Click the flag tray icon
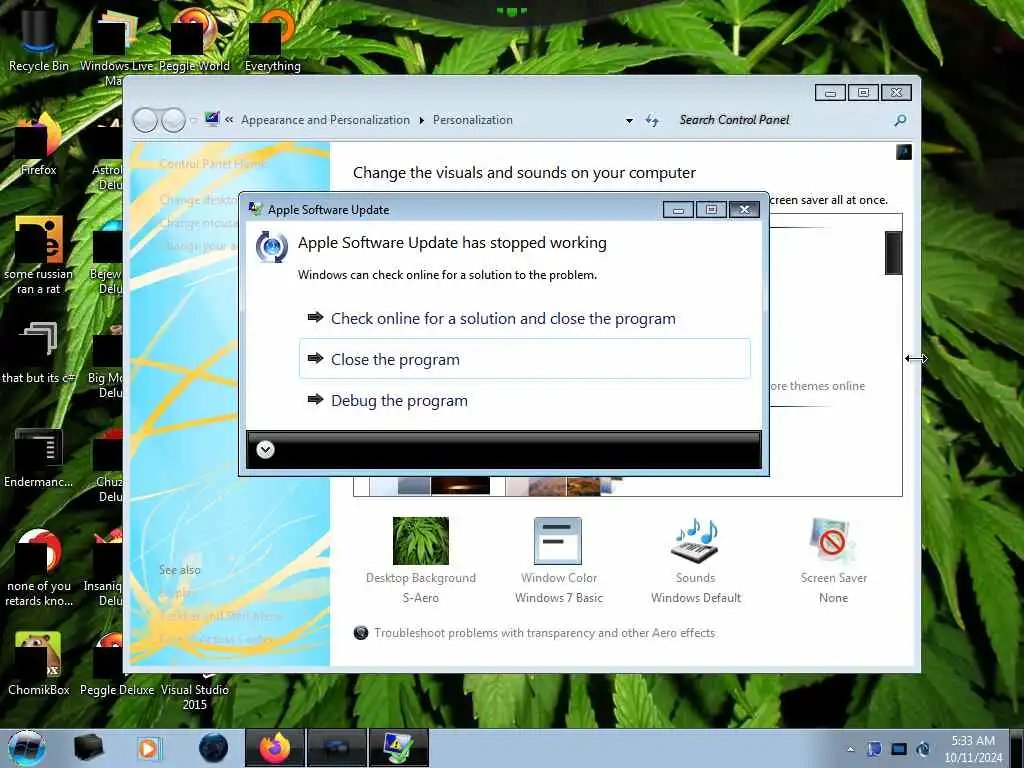This screenshot has width=1024, height=768. (874, 749)
